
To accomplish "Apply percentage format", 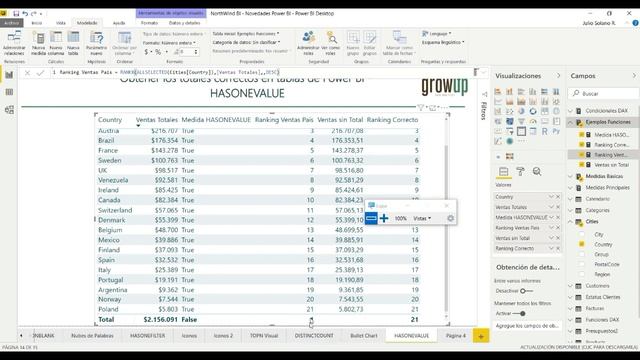I will pyautogui.click(x=158, y=52).
